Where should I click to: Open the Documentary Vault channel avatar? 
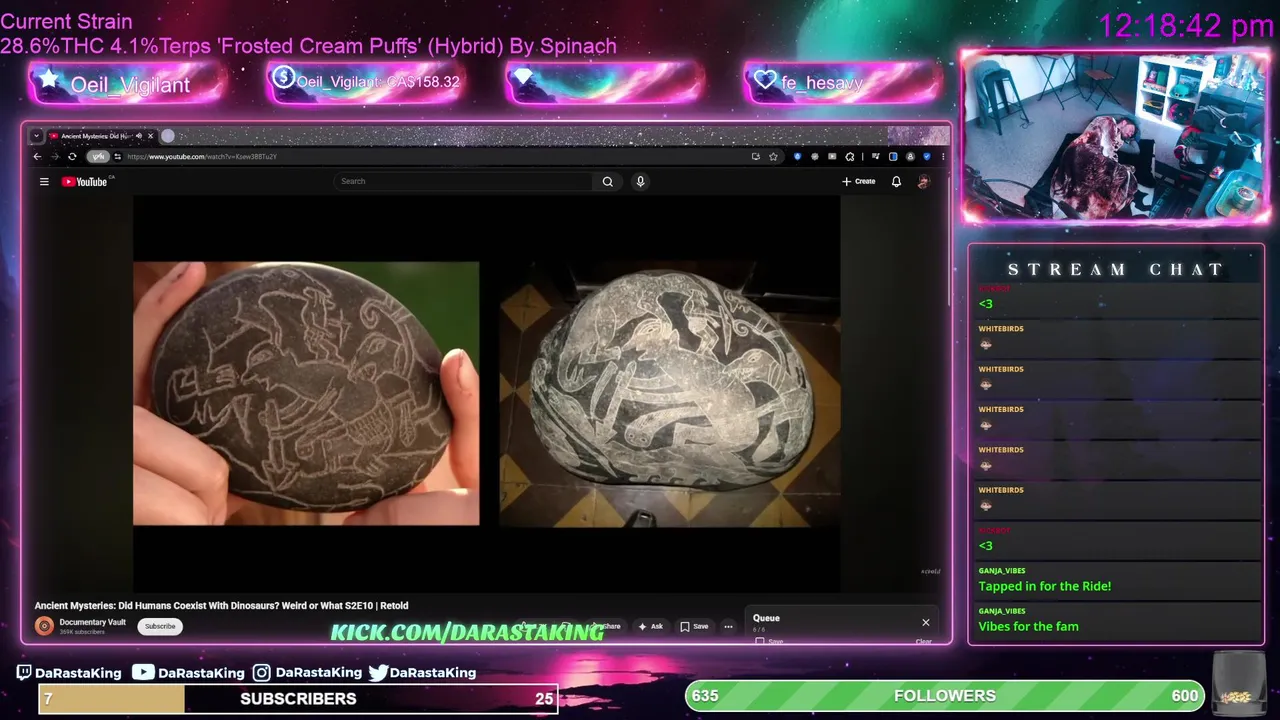pos(44,626)
